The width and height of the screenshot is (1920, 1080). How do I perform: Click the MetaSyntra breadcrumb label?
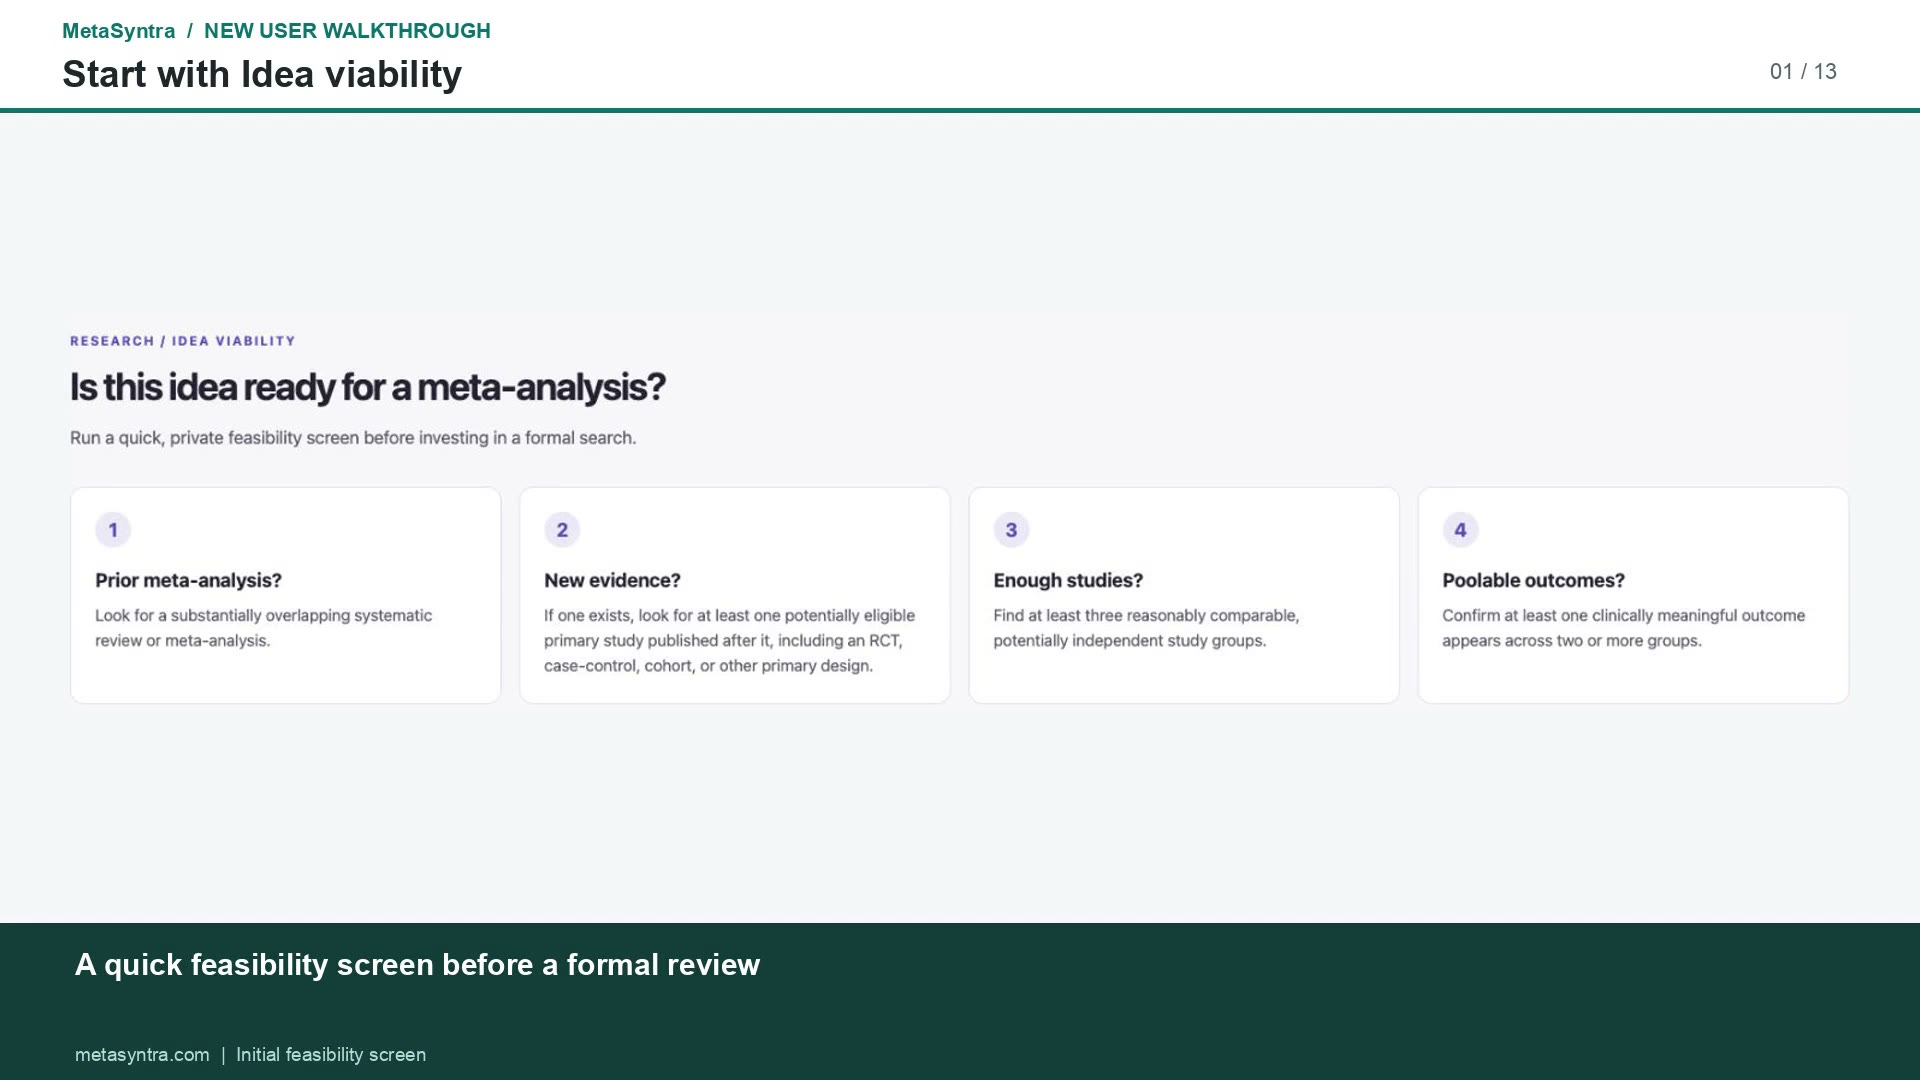pyautogui.click(x=119, y=31)
